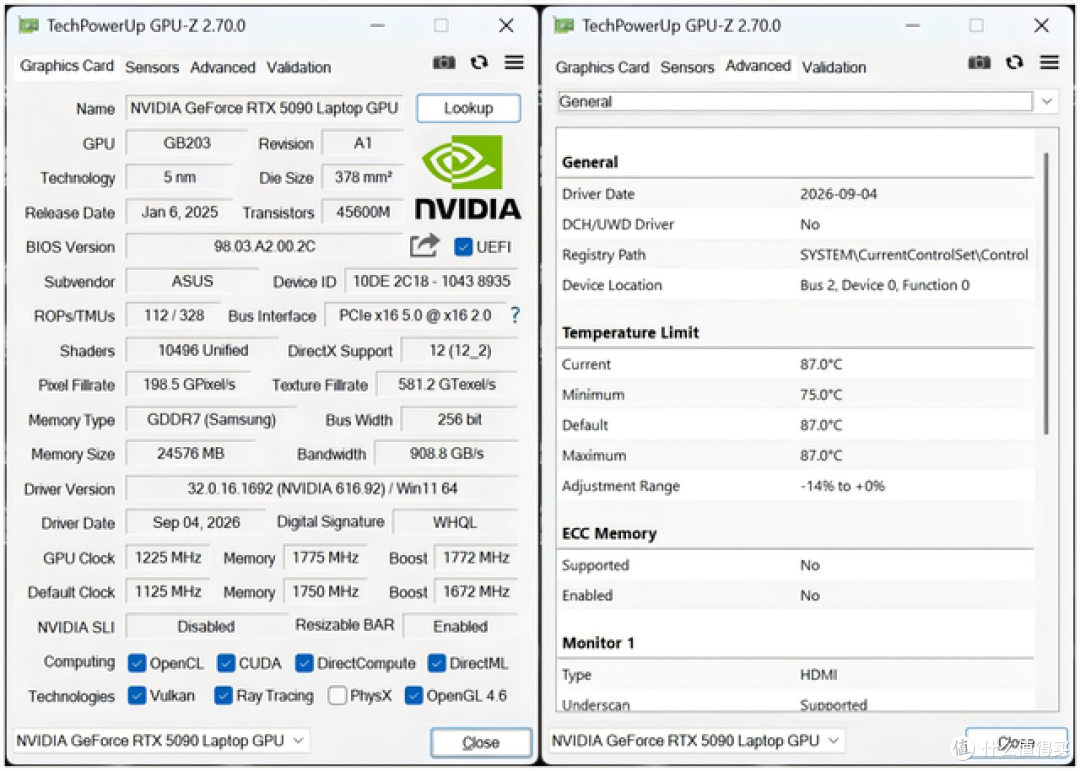The height and width of the screenshot is (771, 1080).
Task: Expand the General category dropdown in Advanced tab
Action: (1047, 101)
